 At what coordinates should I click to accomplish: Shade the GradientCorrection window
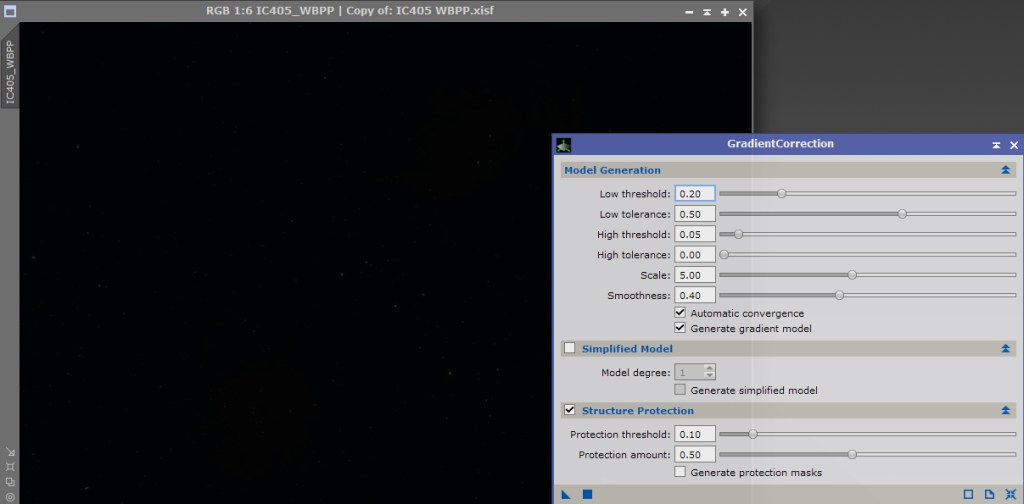click(996, 145)
